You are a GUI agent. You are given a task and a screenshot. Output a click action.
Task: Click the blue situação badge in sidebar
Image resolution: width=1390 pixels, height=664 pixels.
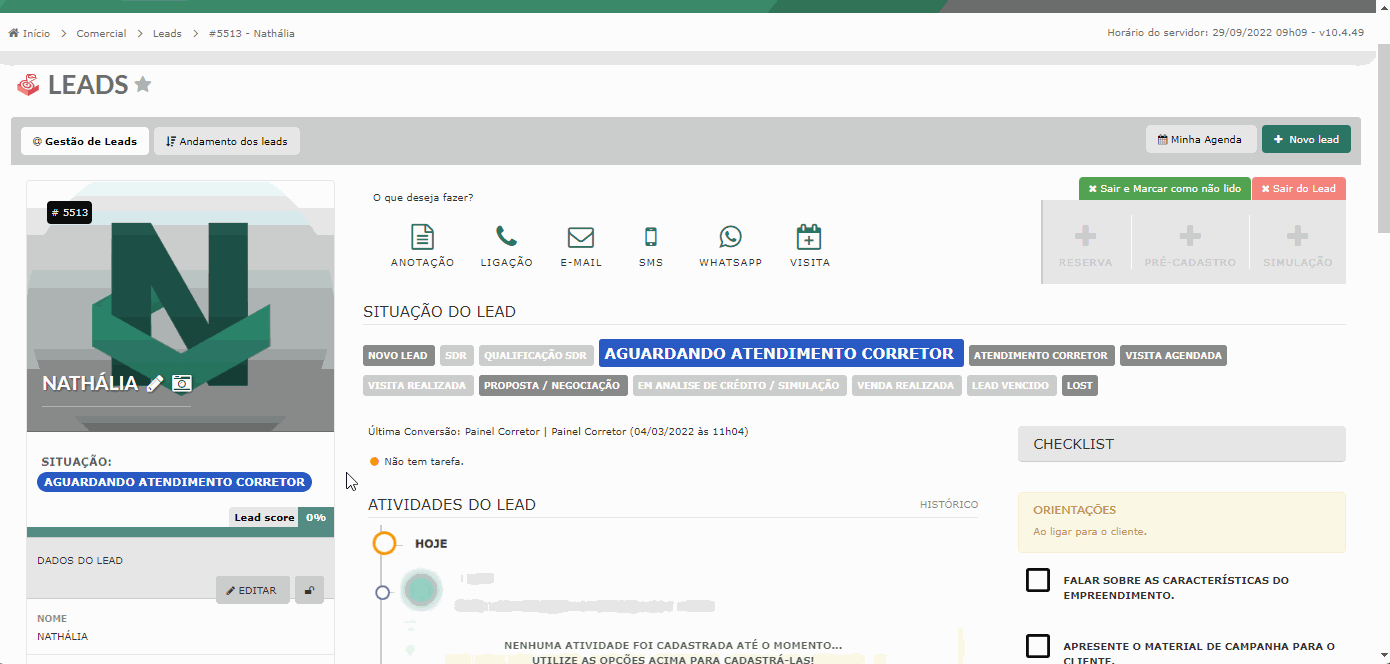click(175, 482)
